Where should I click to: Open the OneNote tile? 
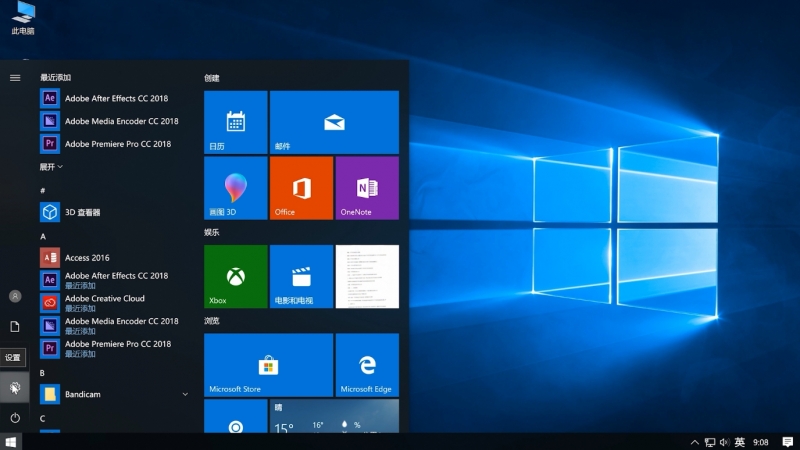(367, 188)
